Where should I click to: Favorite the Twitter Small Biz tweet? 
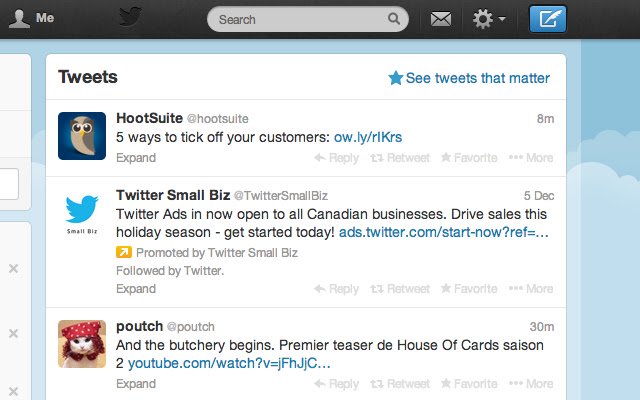coord(469,289)
